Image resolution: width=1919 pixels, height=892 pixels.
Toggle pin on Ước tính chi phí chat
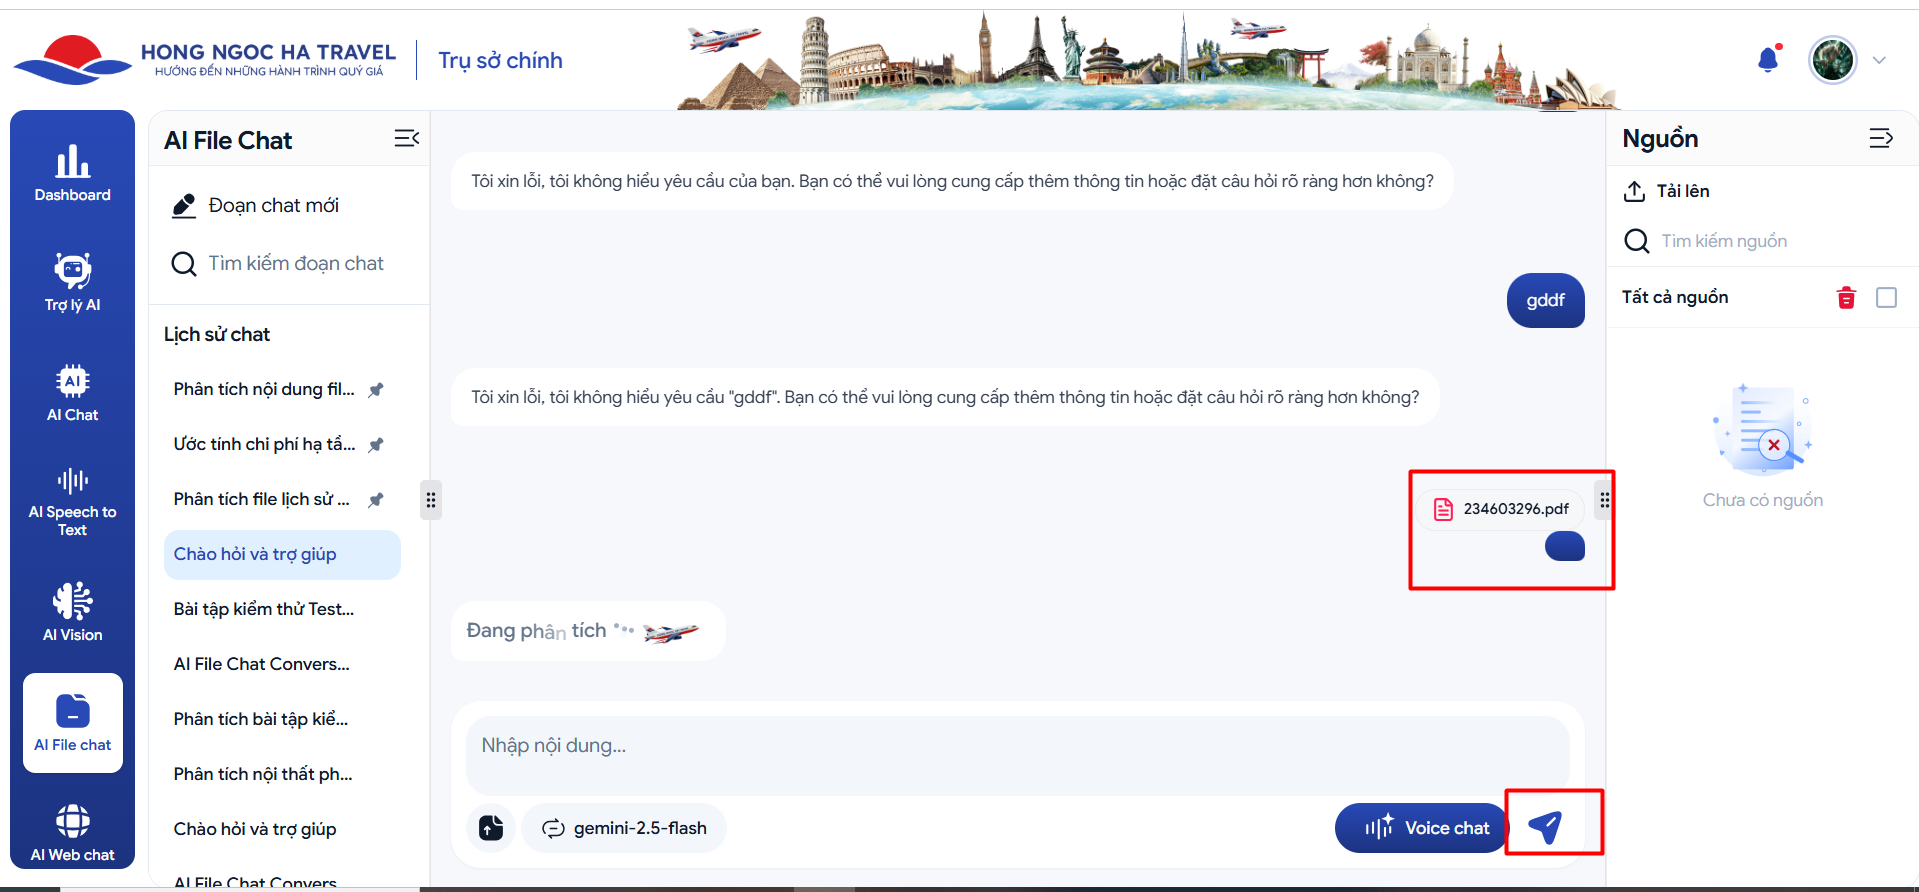click(376, 445)
